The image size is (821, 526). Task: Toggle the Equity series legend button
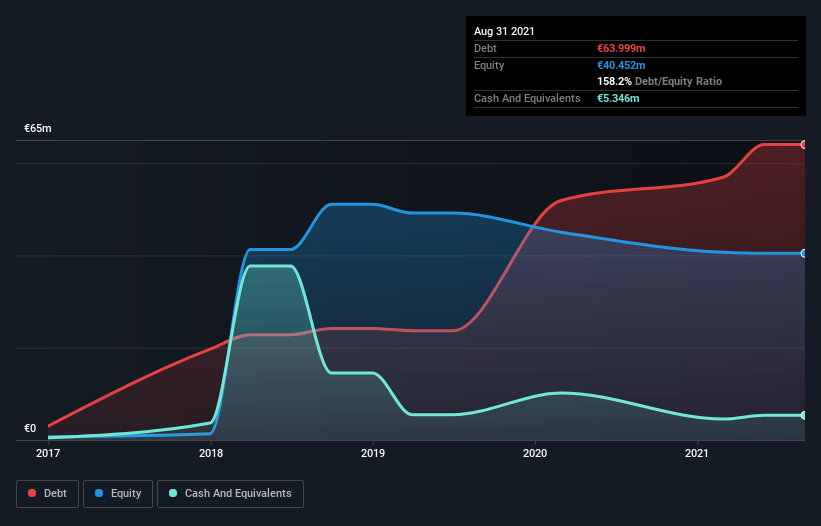tap(118, 494)
